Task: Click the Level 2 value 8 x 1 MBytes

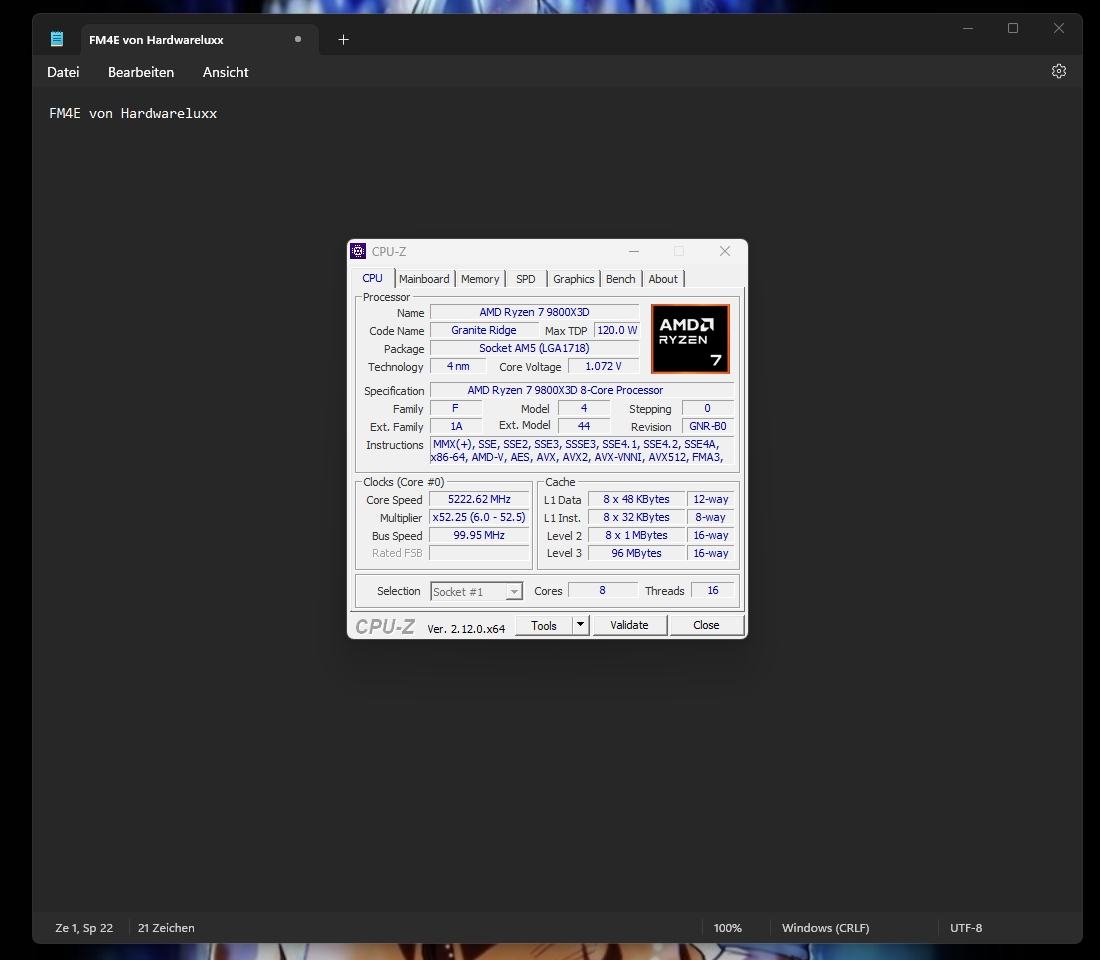Action: 636,535
